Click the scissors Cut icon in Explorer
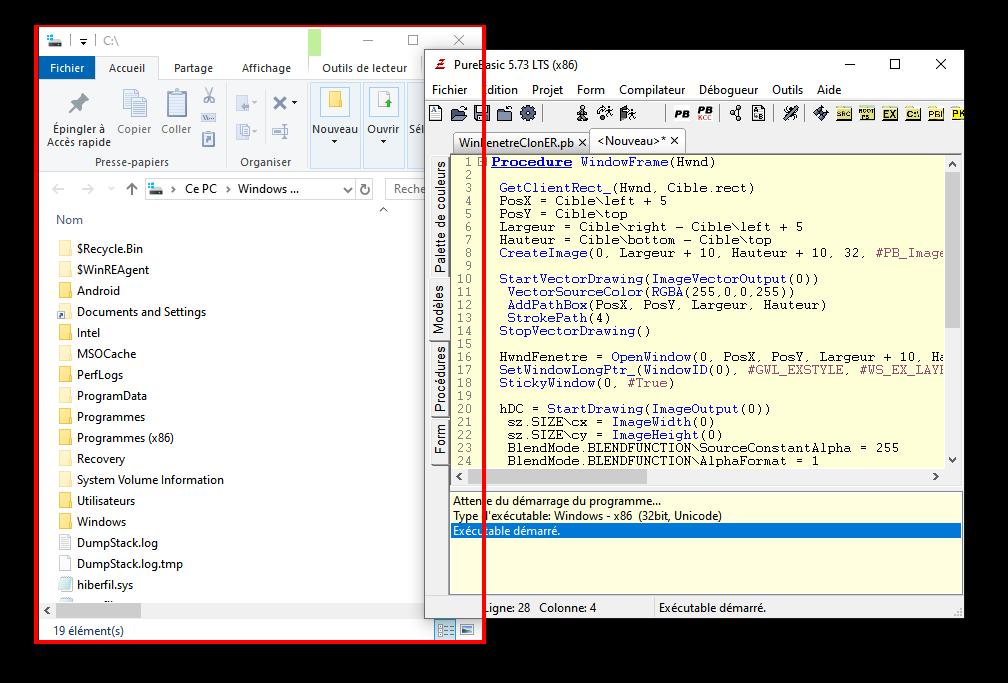This screenshot has width=1008, height=683. (x=209, y=96)
